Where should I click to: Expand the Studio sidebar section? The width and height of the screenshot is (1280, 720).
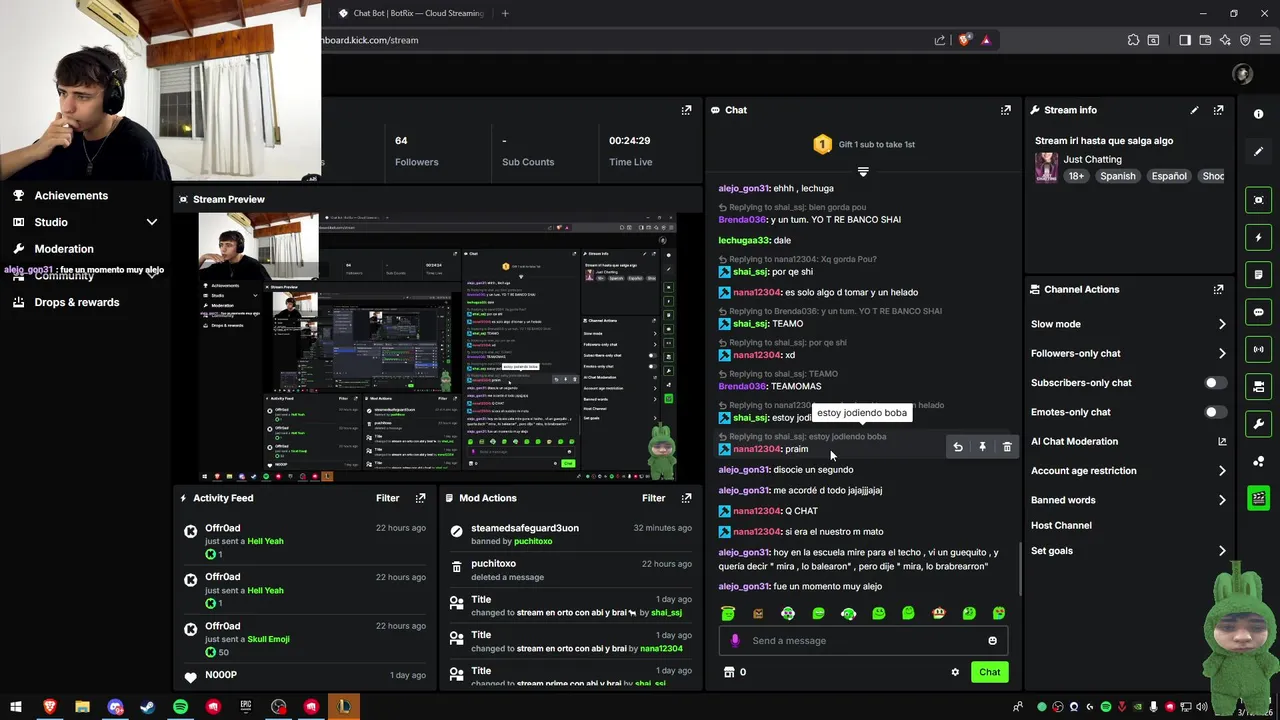tap(152, 222)
